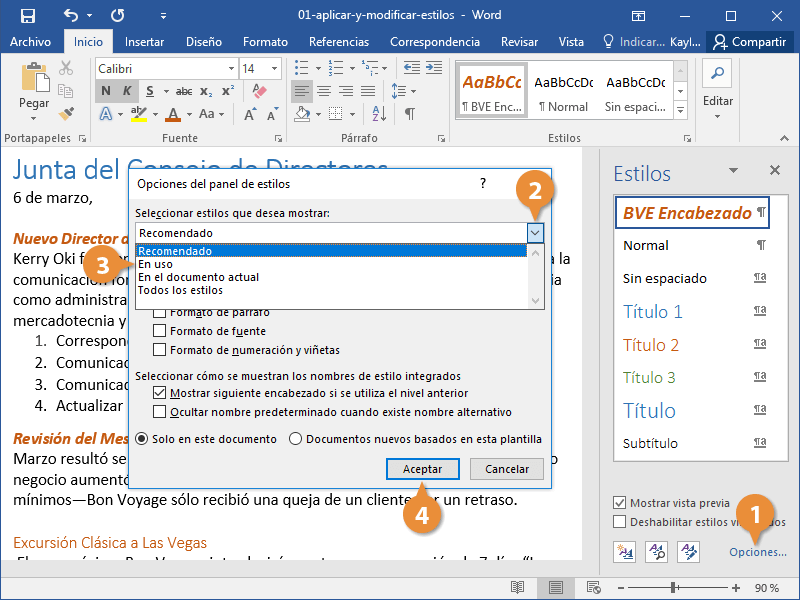800x600 pixels.
Task: Open New Style button in Estilos pane
Action: pyautogui.click(x=624, y=552)
